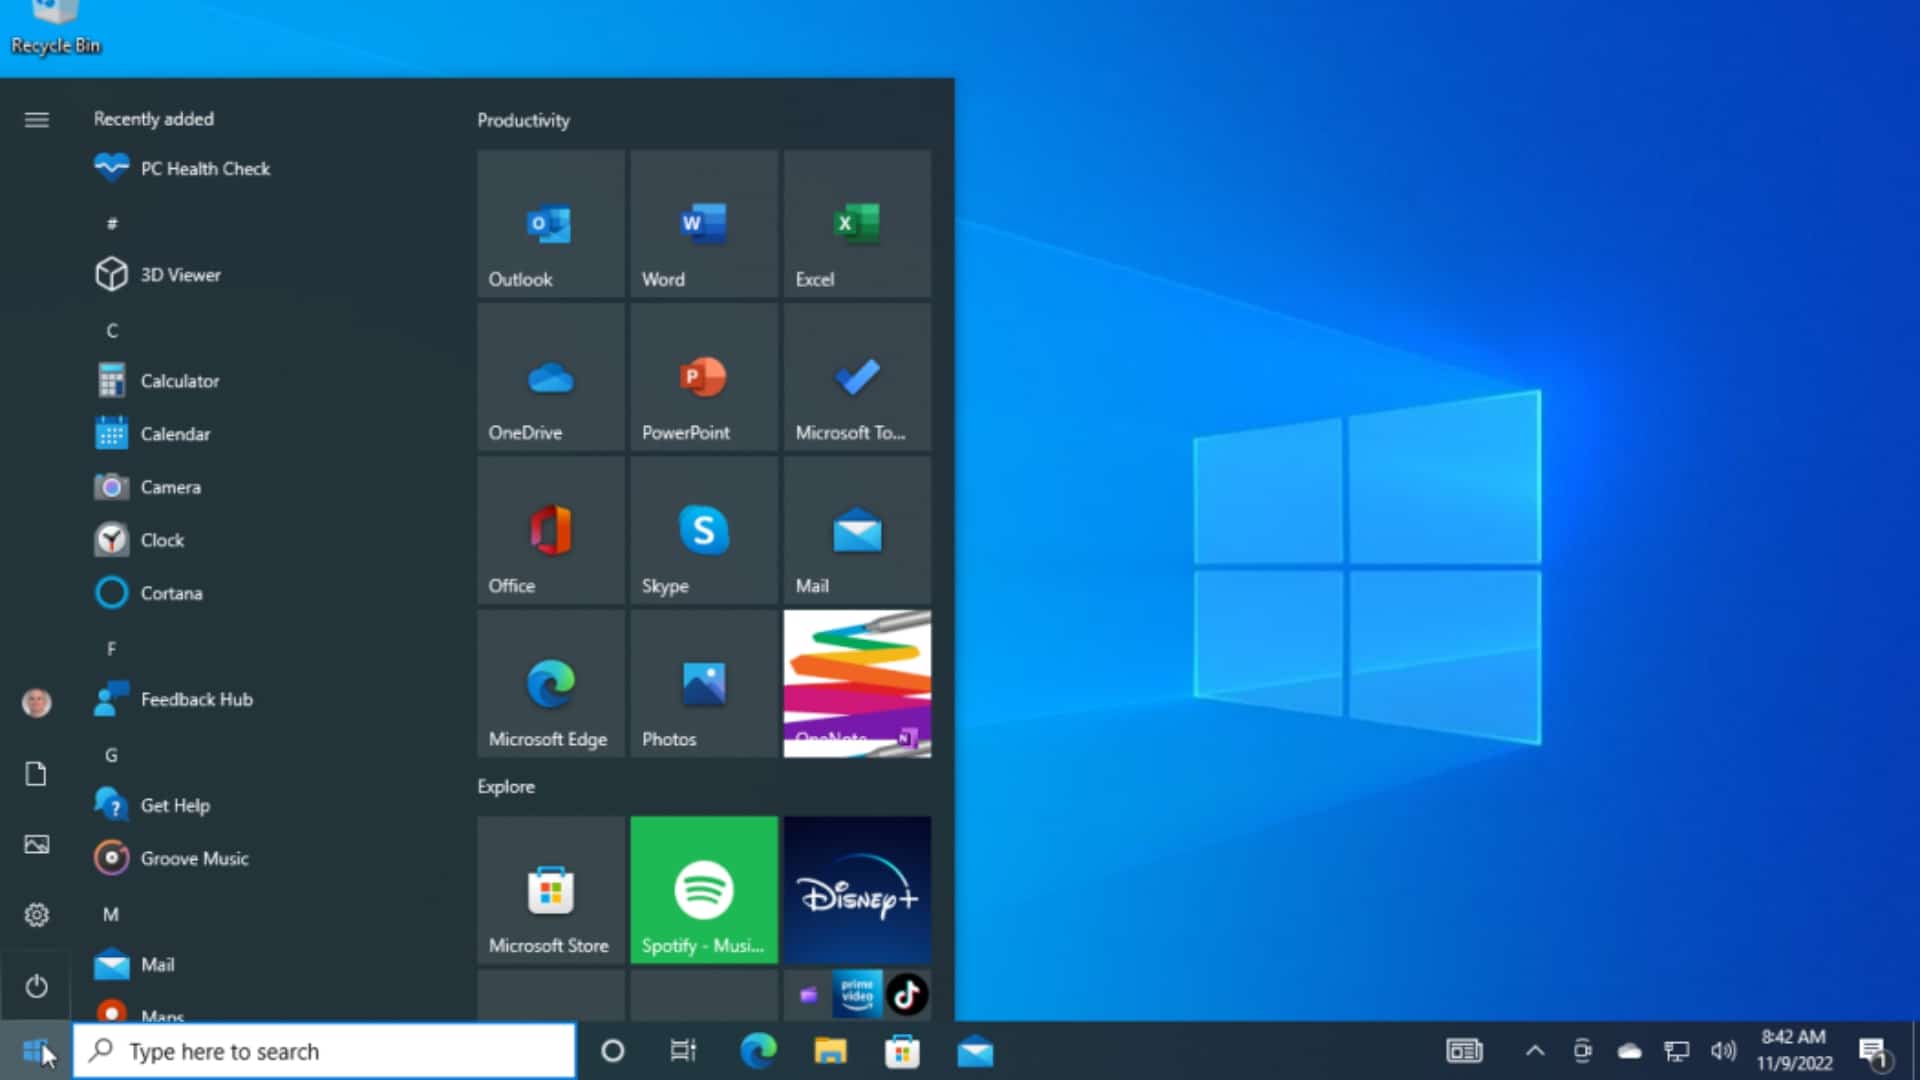
Task: Click the Start menu hamburger icon
Action: point(37,120)
